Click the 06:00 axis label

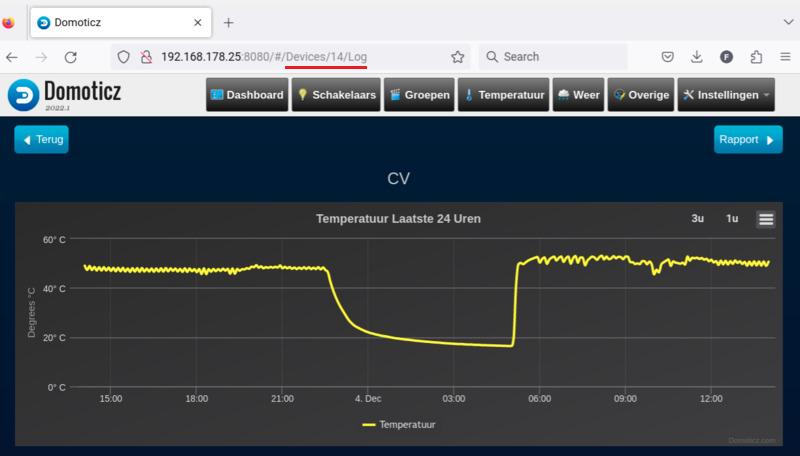pos(539,398)
